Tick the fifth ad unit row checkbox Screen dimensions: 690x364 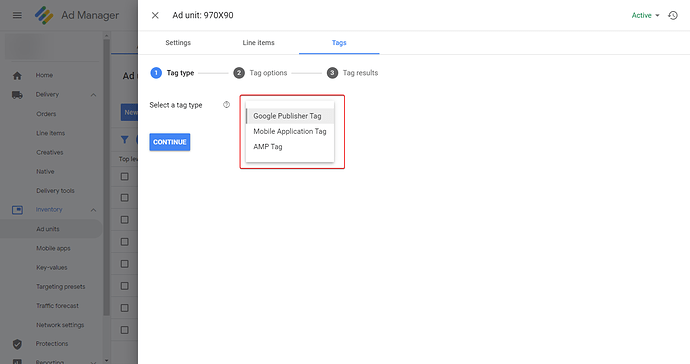(x=125, y=264)
